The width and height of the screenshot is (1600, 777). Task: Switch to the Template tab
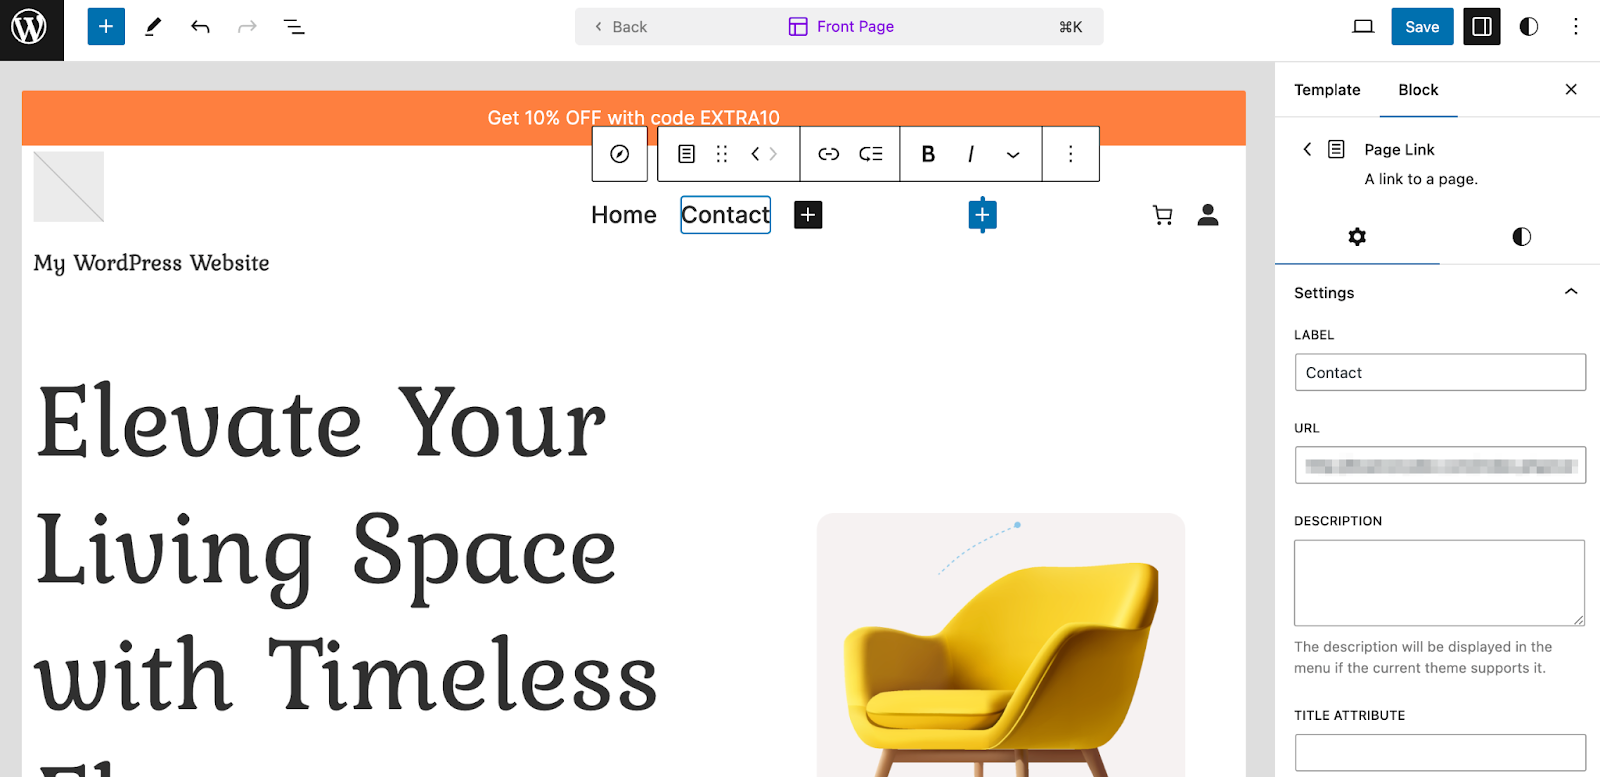coord(1327,90)
